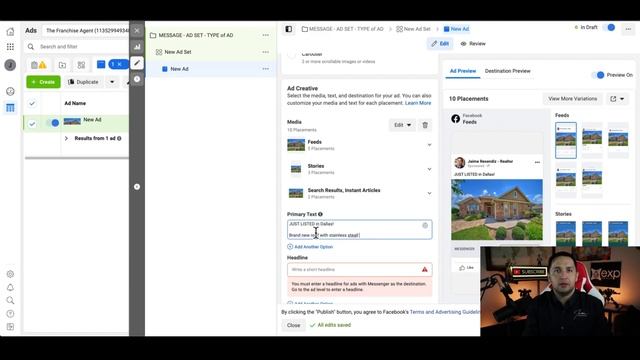Toggle the In Draft ad status switch
Image resolution: width=640 pixels, height=360 pixels.
[609, 27]
